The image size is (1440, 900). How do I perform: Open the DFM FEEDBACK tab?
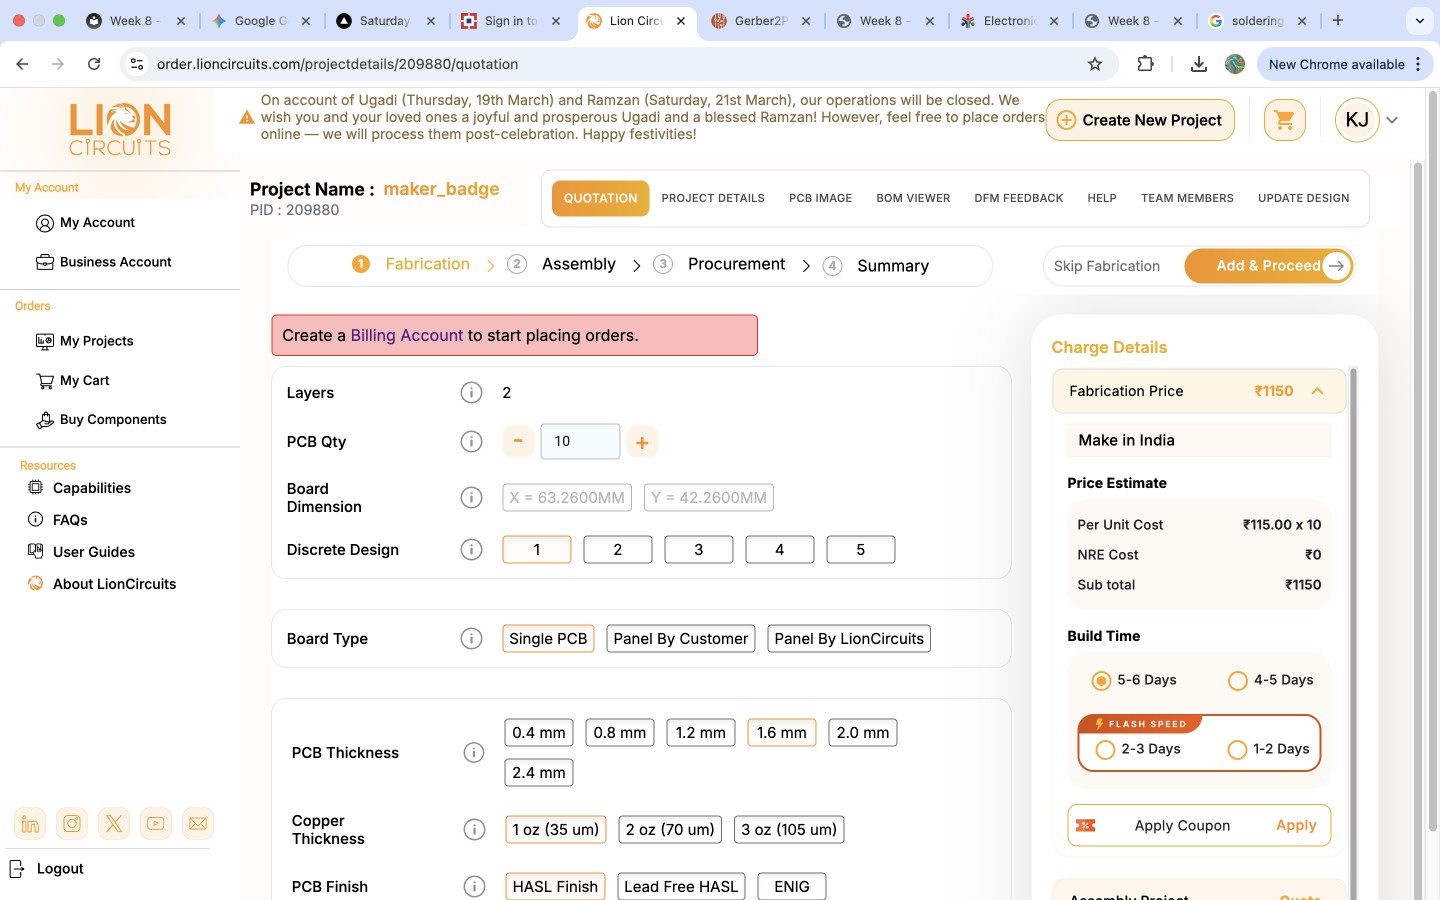(x=1019, y=198)
